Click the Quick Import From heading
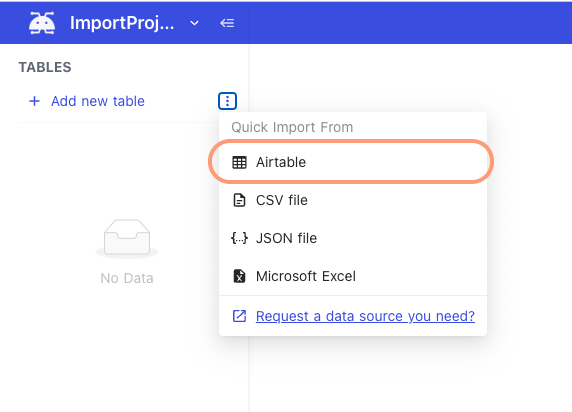 [292, 127]
